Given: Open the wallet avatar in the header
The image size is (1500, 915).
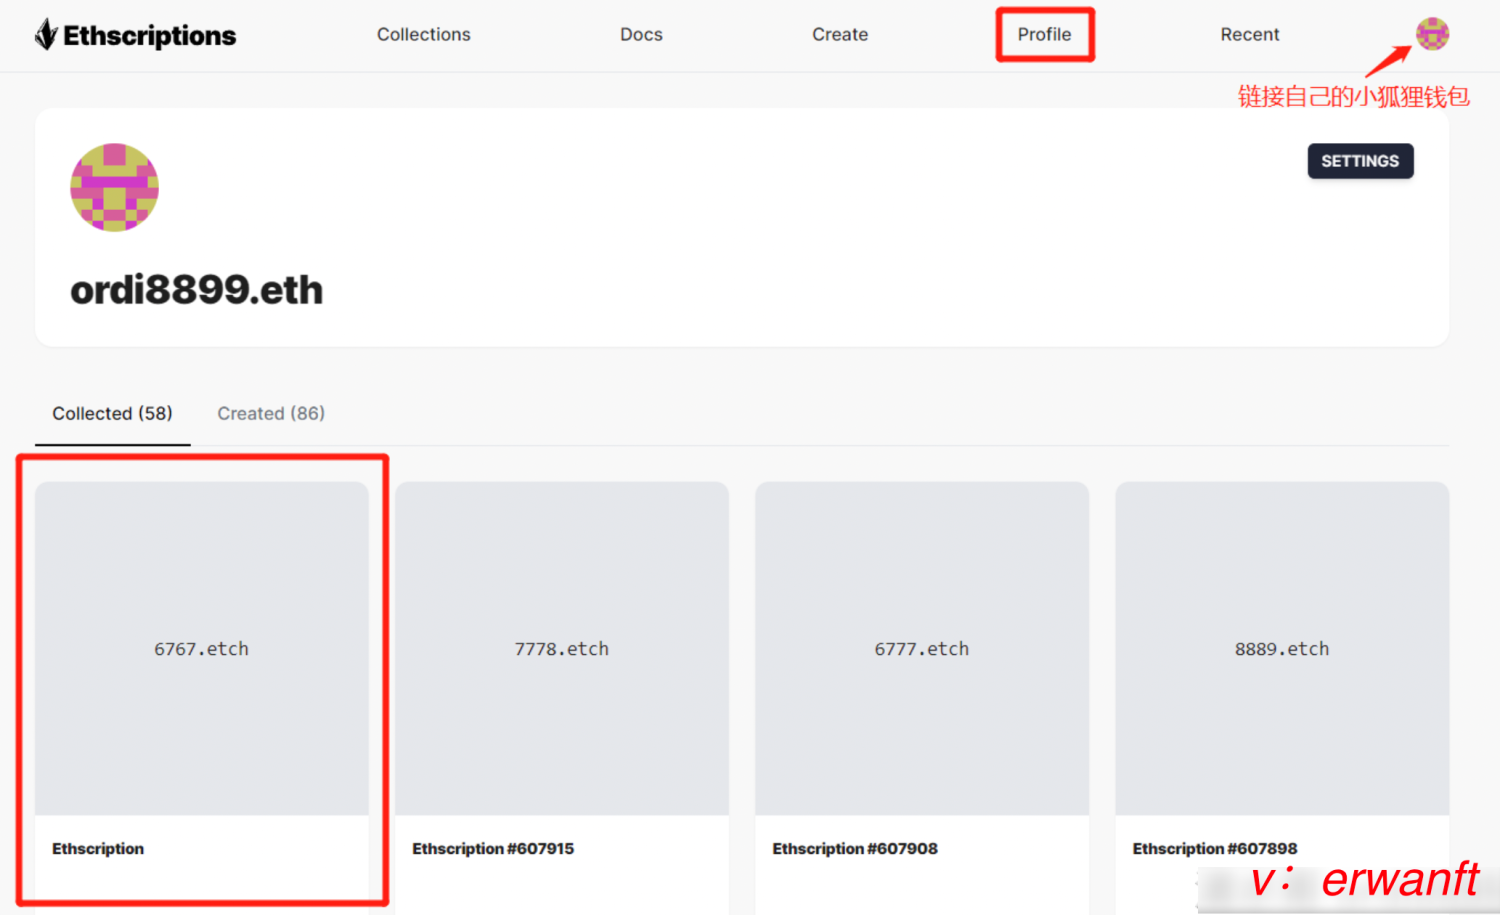Looking at the screenshot, I should 1432,34.
